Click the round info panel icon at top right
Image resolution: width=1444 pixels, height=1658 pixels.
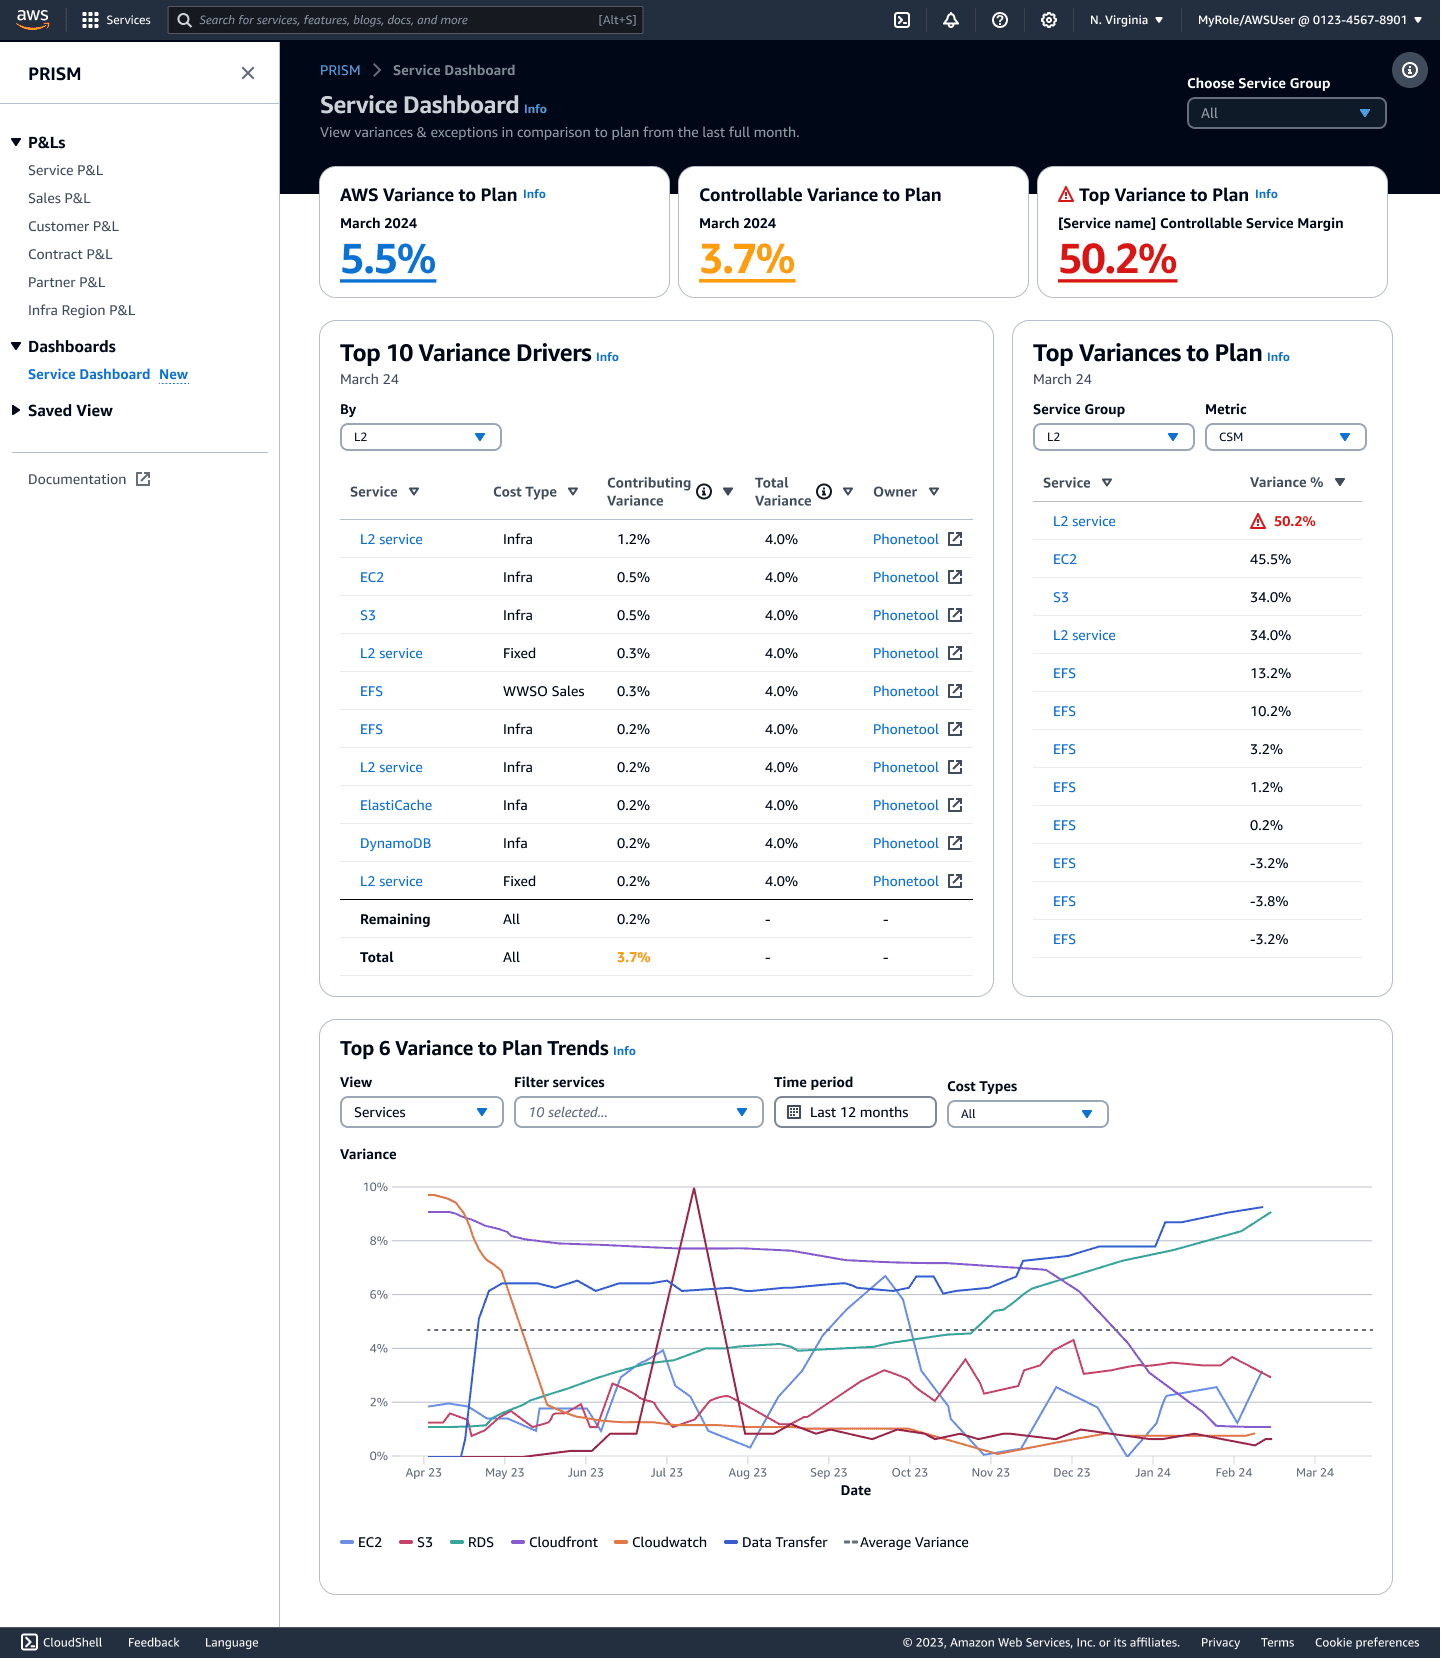[x=1410, y=70]
